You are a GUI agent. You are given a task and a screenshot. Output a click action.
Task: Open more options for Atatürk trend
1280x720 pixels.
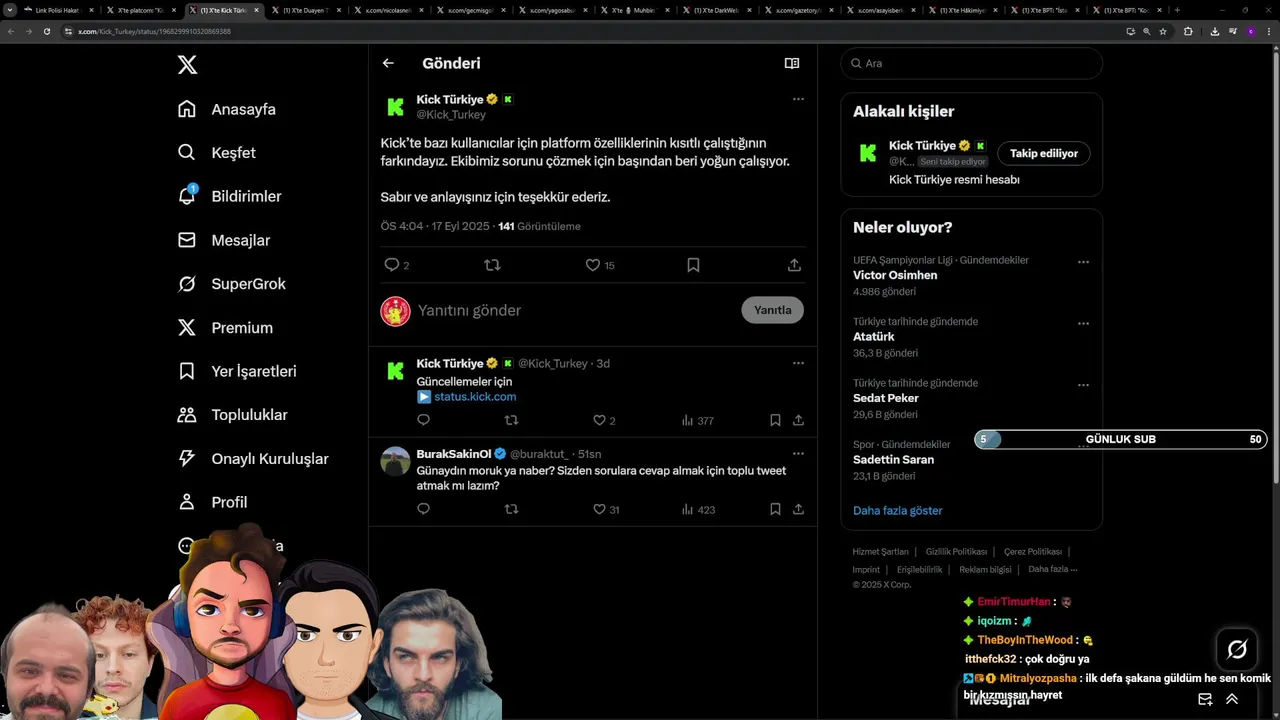tap(1083, 324)
